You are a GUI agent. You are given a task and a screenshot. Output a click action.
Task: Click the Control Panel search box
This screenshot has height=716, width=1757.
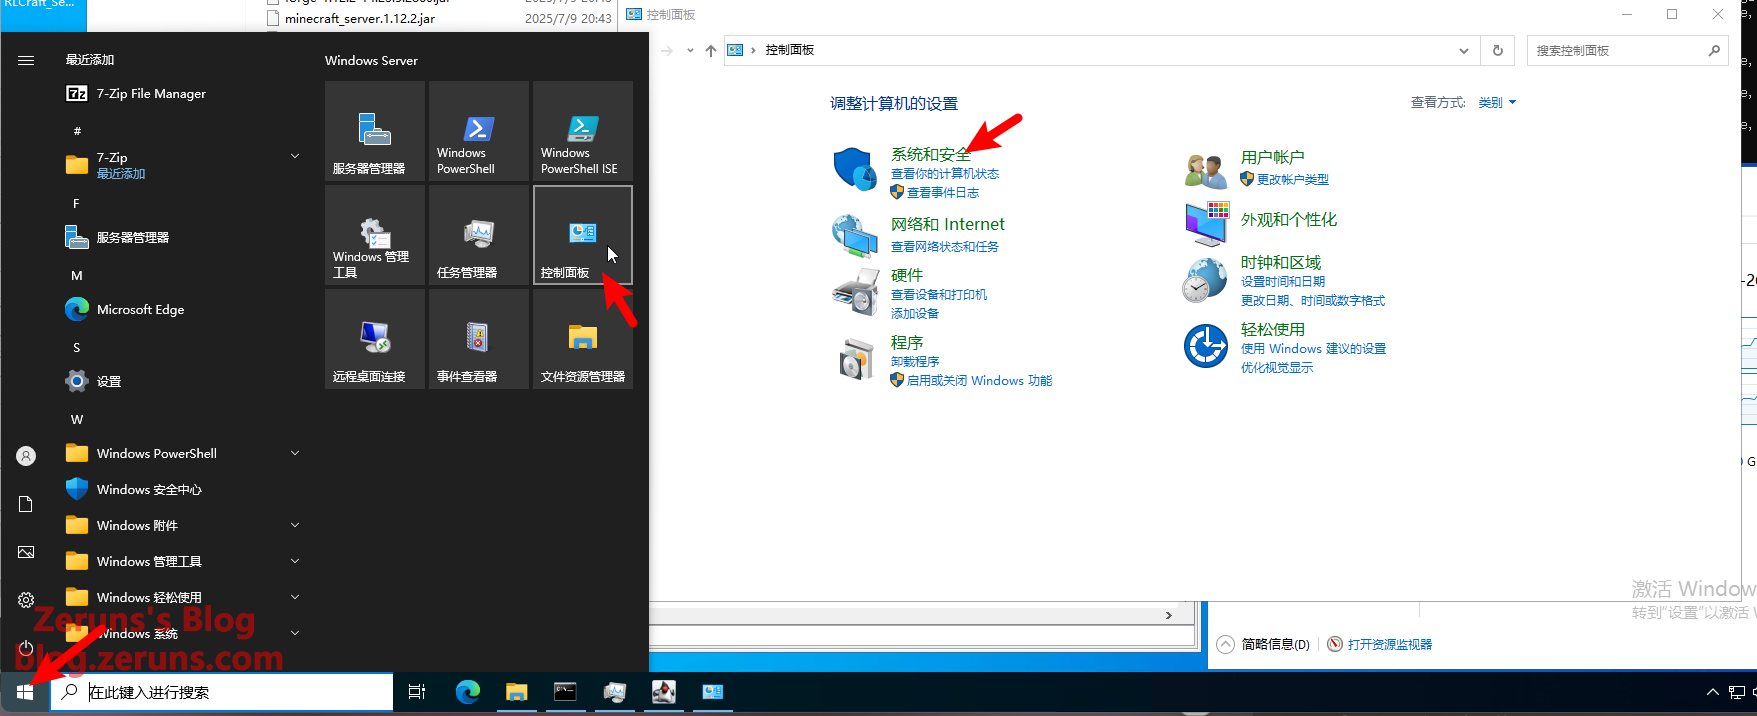(1615, 51)
